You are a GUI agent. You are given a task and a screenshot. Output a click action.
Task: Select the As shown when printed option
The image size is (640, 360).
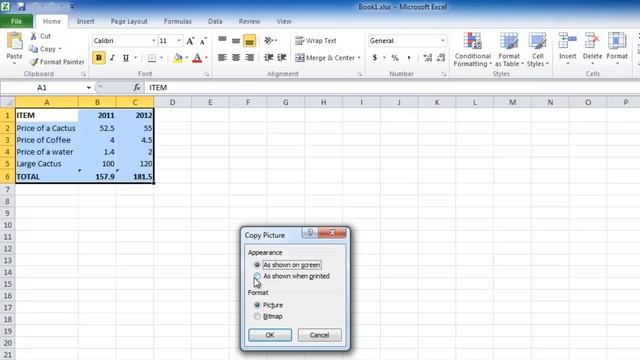[292, 276]
